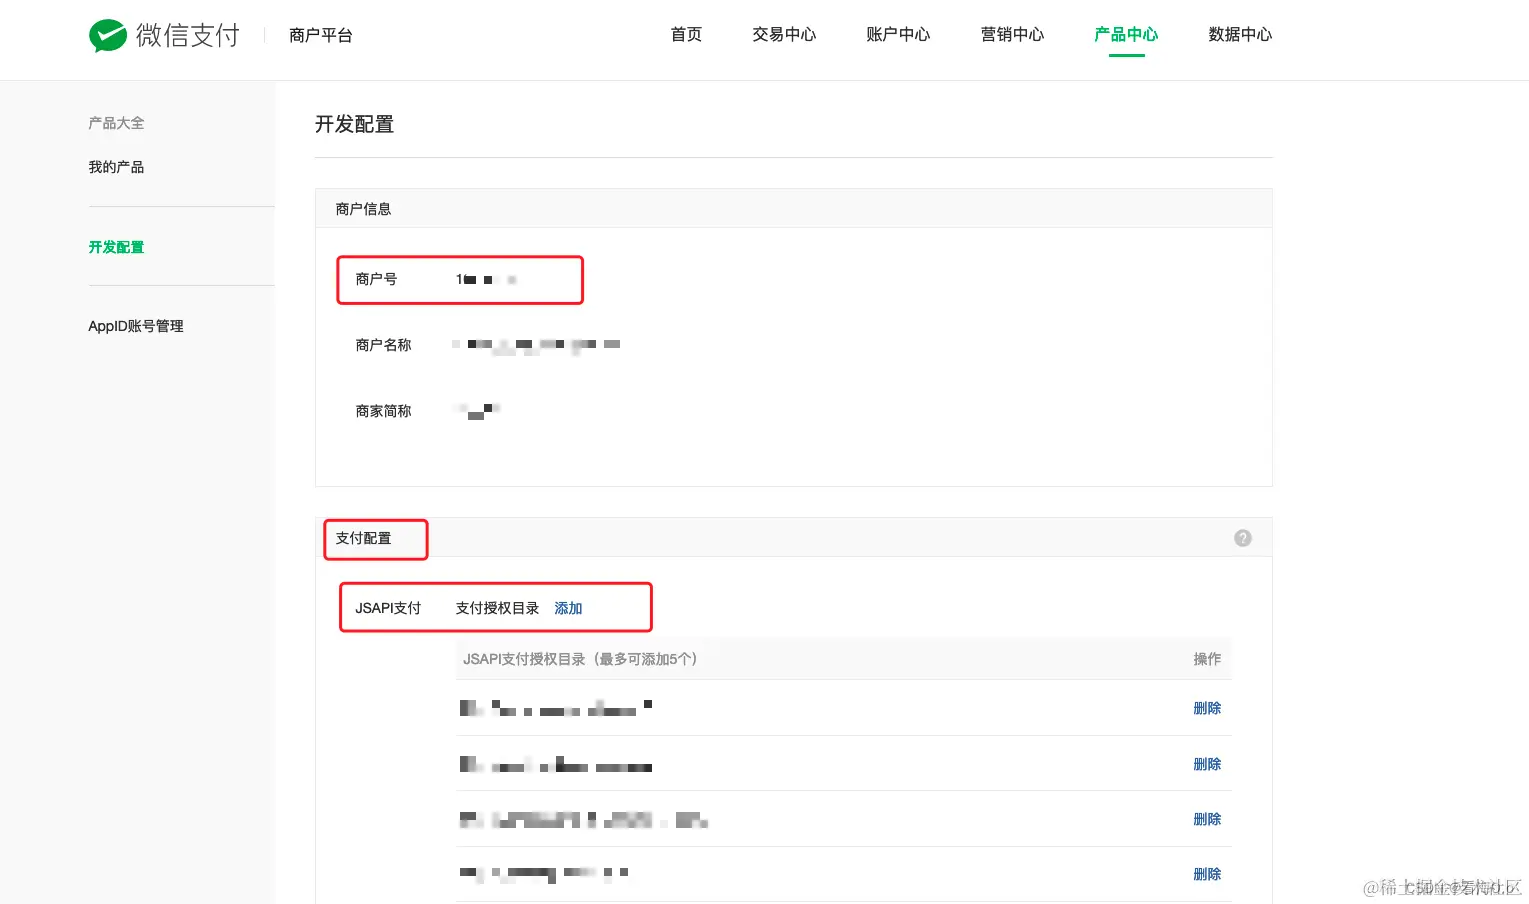Click the 操作 column header

click(1207, 659)
